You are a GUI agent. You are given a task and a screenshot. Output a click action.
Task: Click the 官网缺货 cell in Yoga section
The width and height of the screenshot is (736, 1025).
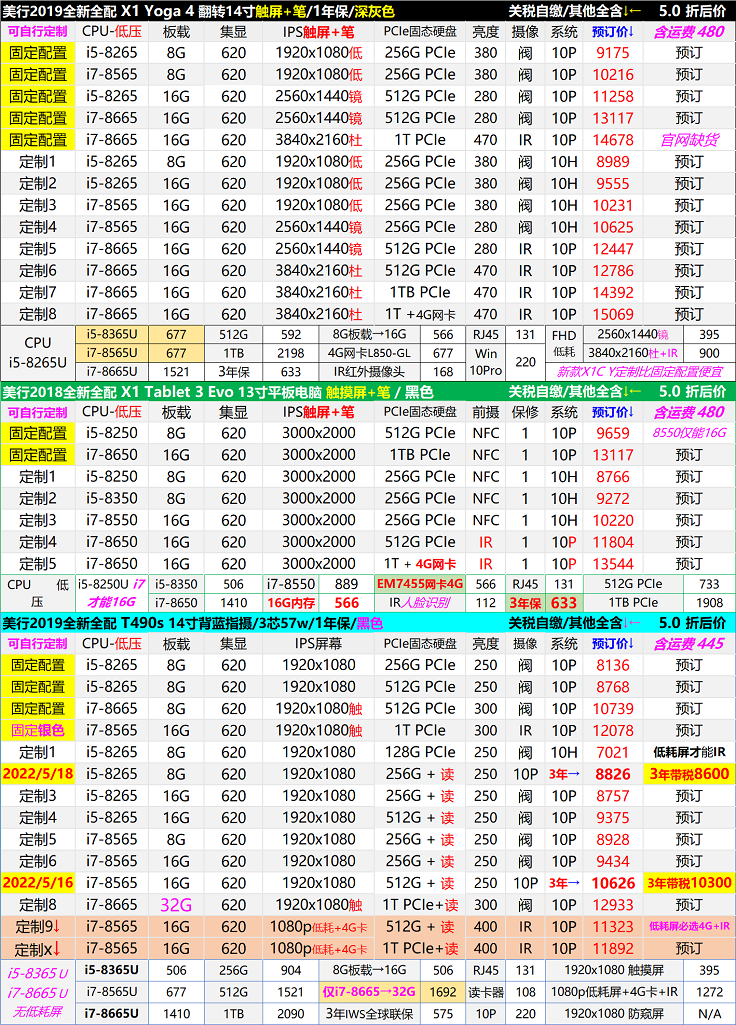(x=689, y=140)
